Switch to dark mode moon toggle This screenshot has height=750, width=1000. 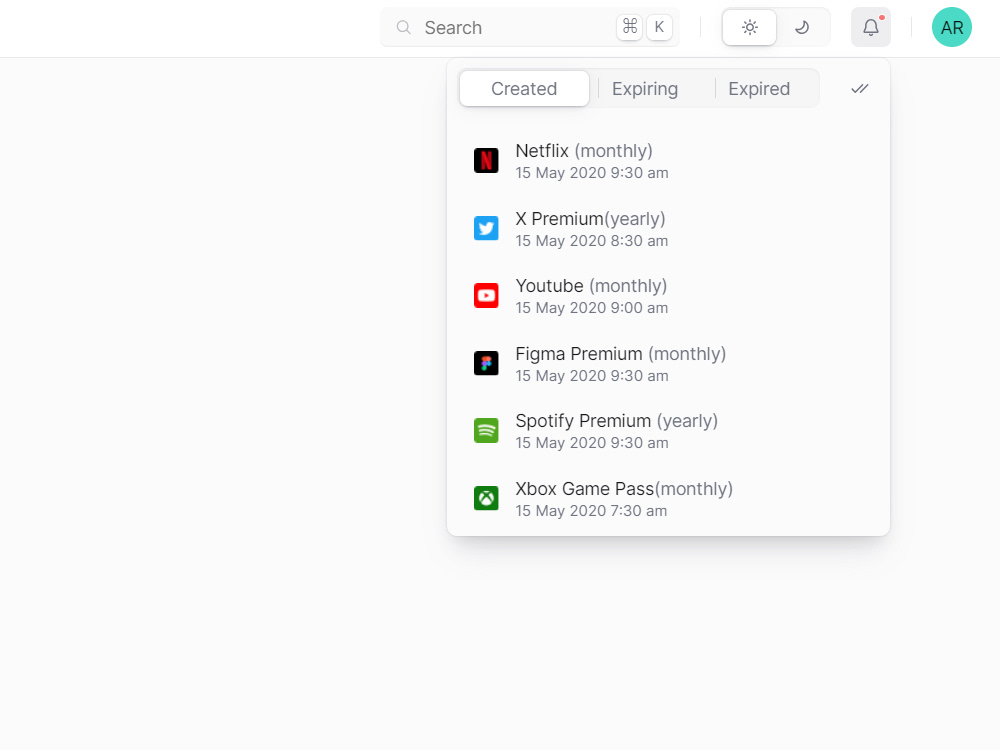pyautogui.click(x=802, y=27)
